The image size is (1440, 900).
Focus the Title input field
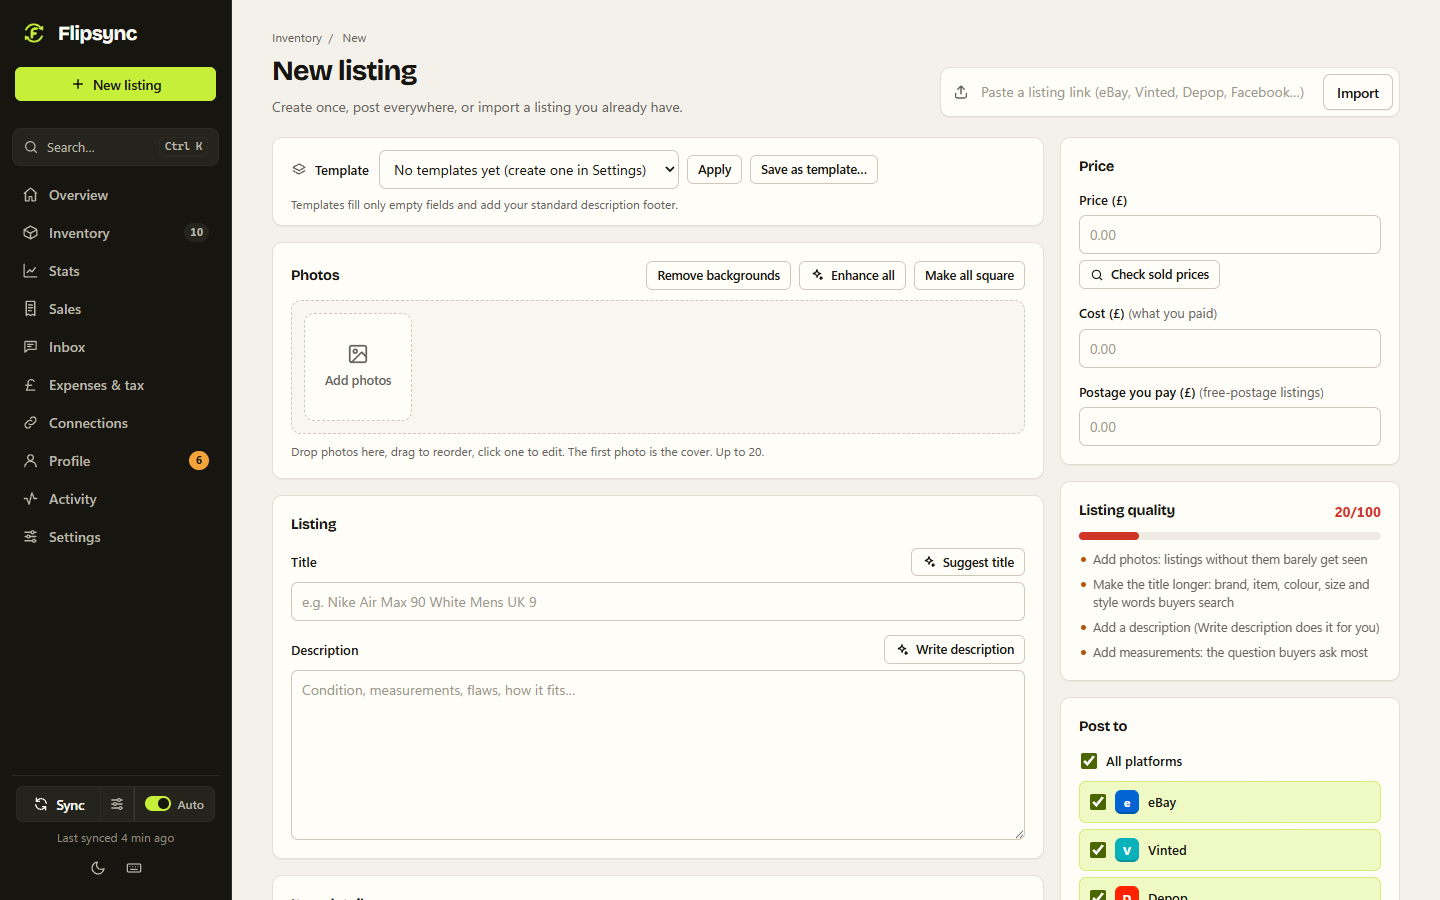(658, 602)
